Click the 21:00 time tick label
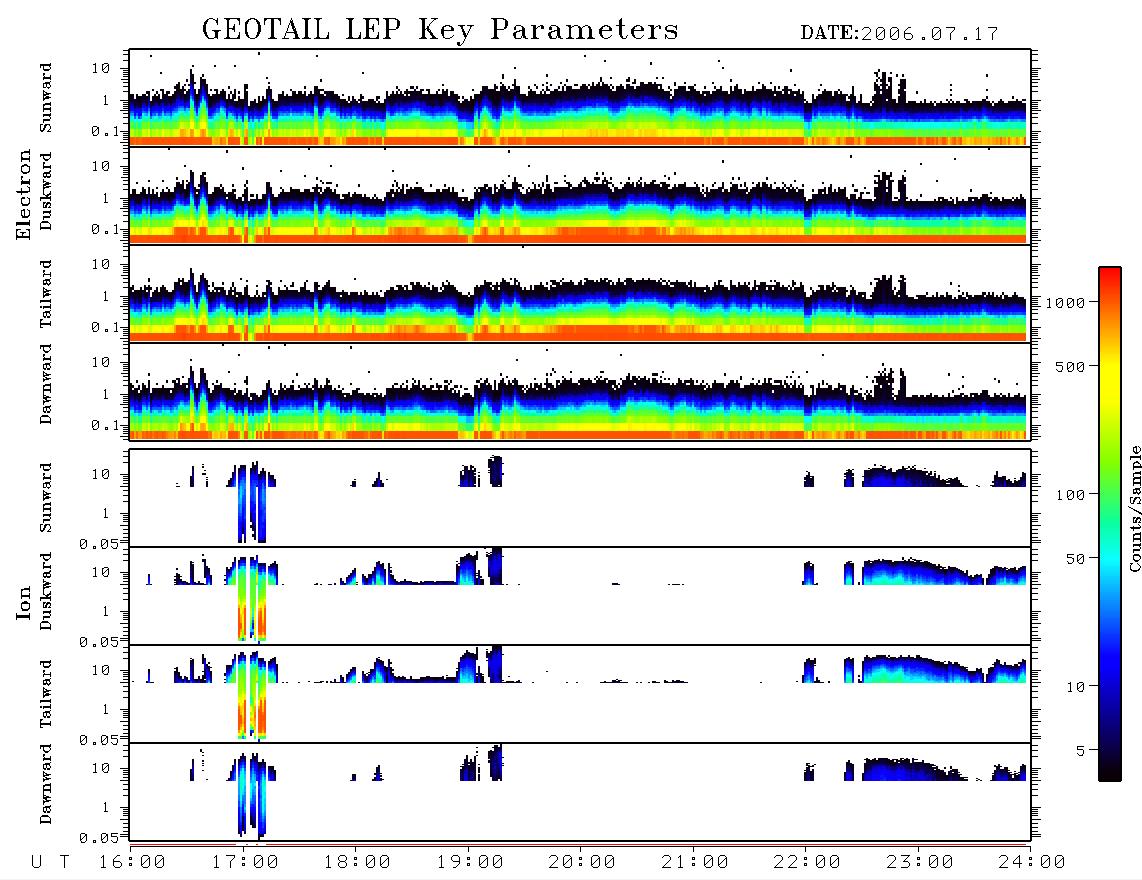 [695, 863]
